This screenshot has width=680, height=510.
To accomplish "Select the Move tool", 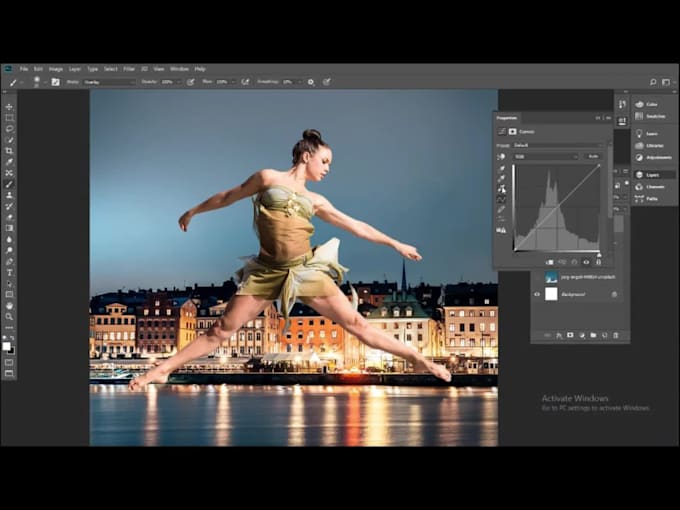I will click(x=9, y=107).
